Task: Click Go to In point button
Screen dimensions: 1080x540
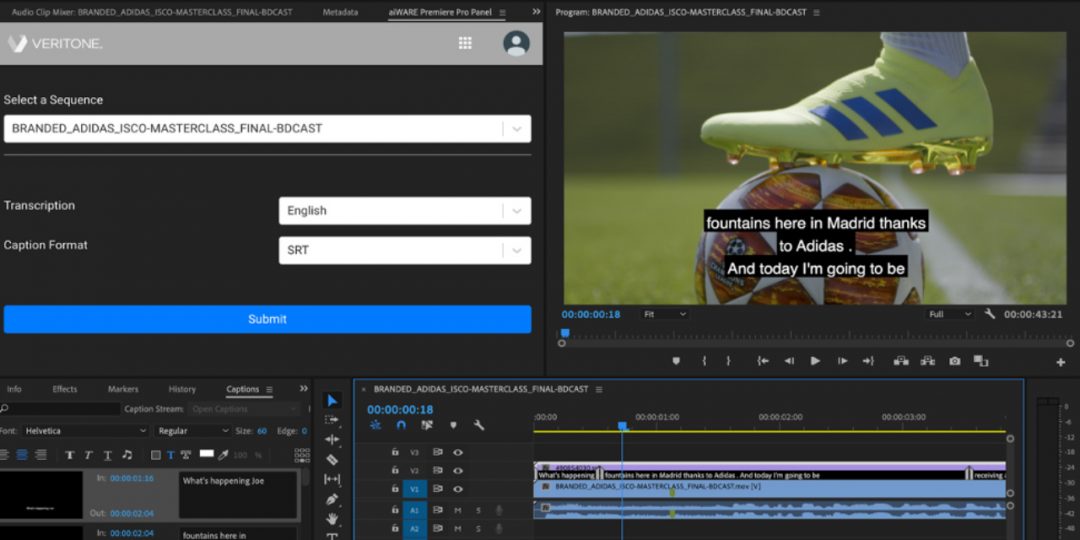Action: pyautogui.click(x=762, y=361)
